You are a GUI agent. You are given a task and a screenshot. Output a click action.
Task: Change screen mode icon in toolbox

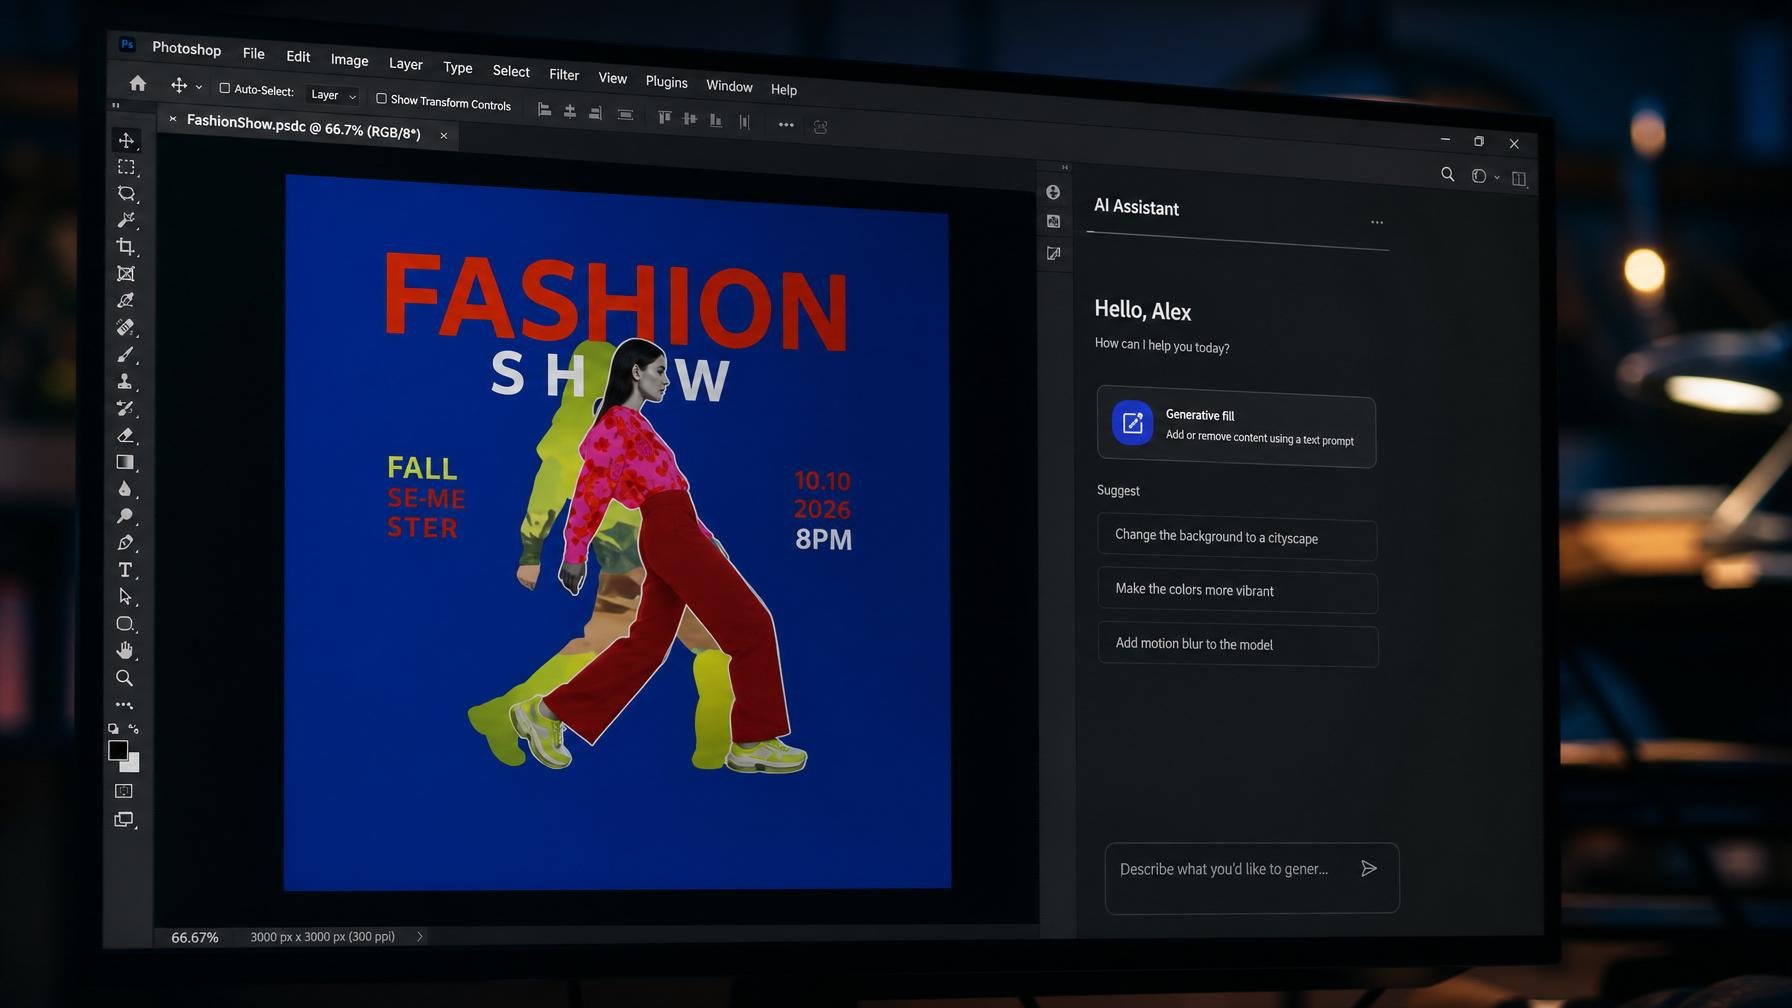point(124,820)
